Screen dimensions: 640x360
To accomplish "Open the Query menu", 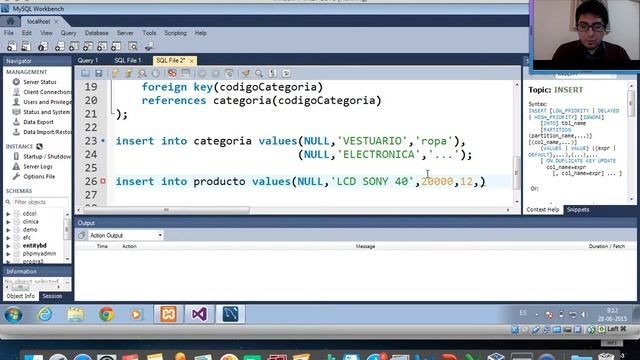I will click(x=68, y=33).
